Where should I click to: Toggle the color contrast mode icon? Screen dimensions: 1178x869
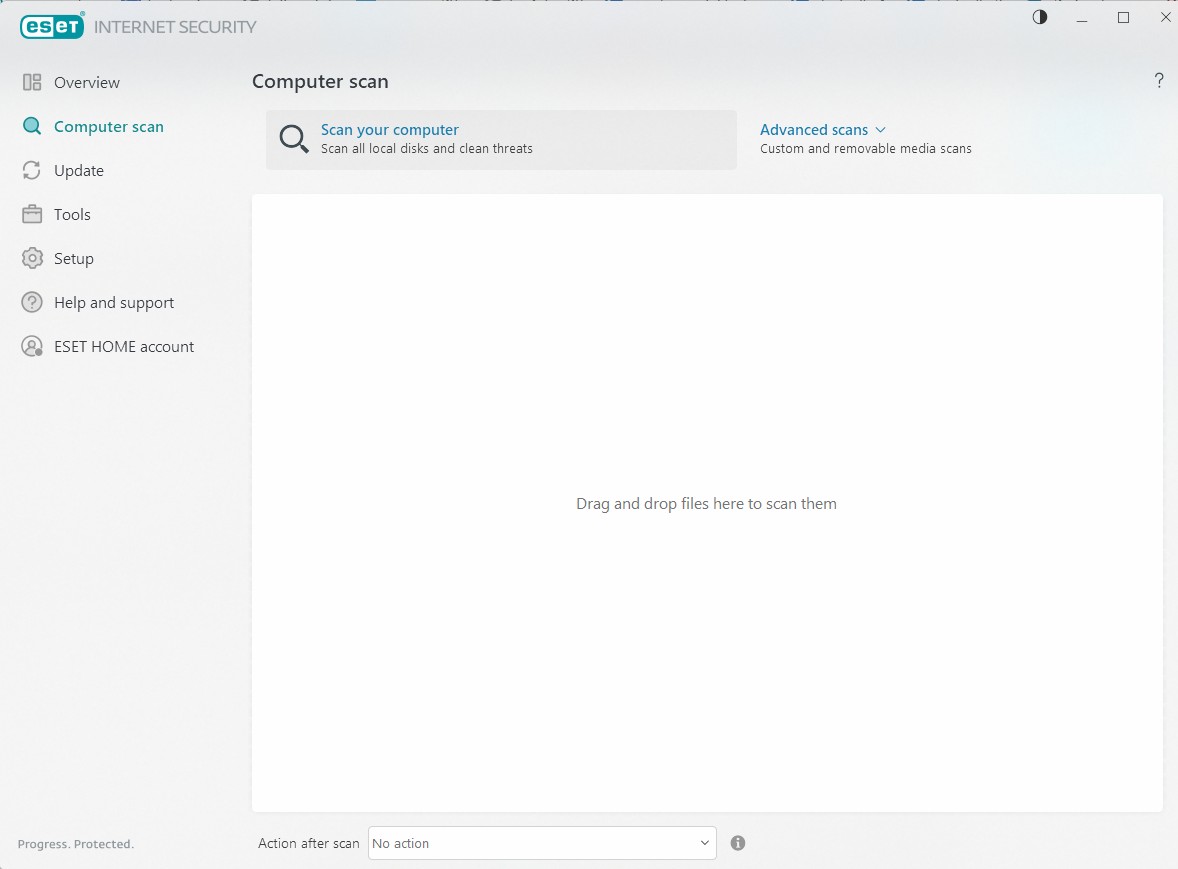point(1040,17)
